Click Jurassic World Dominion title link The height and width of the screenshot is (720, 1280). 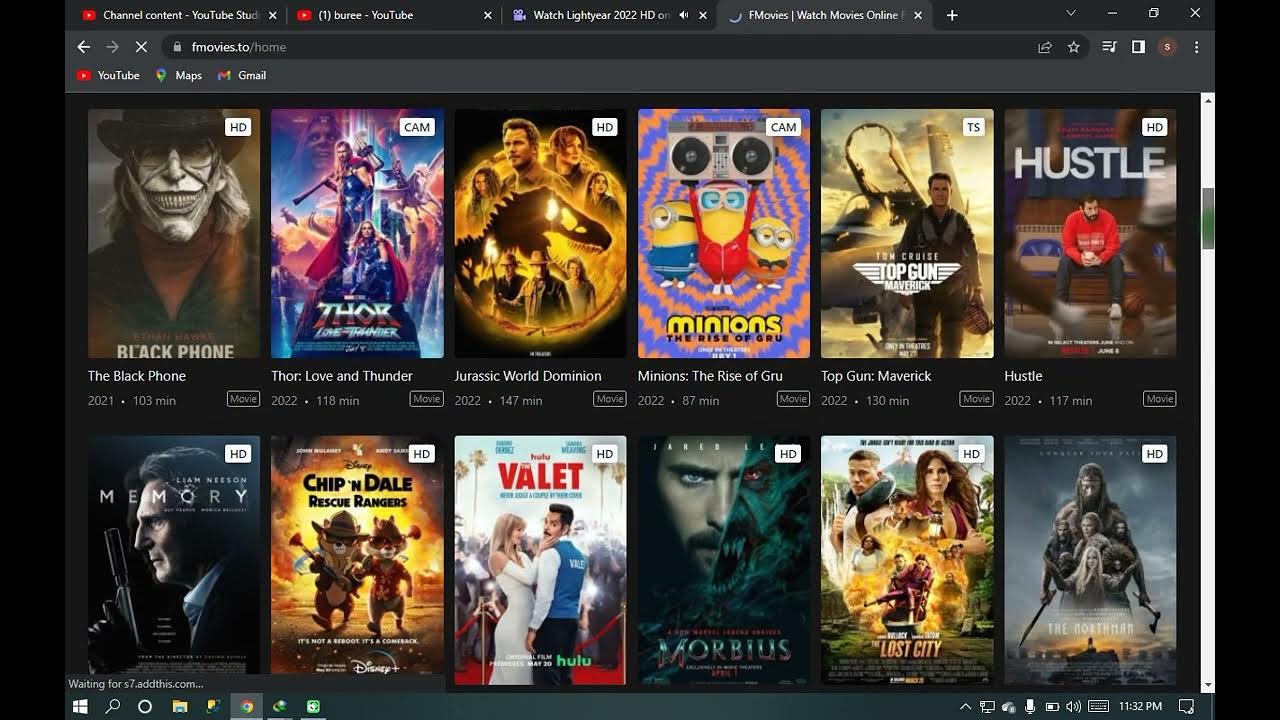click(528, 376)
